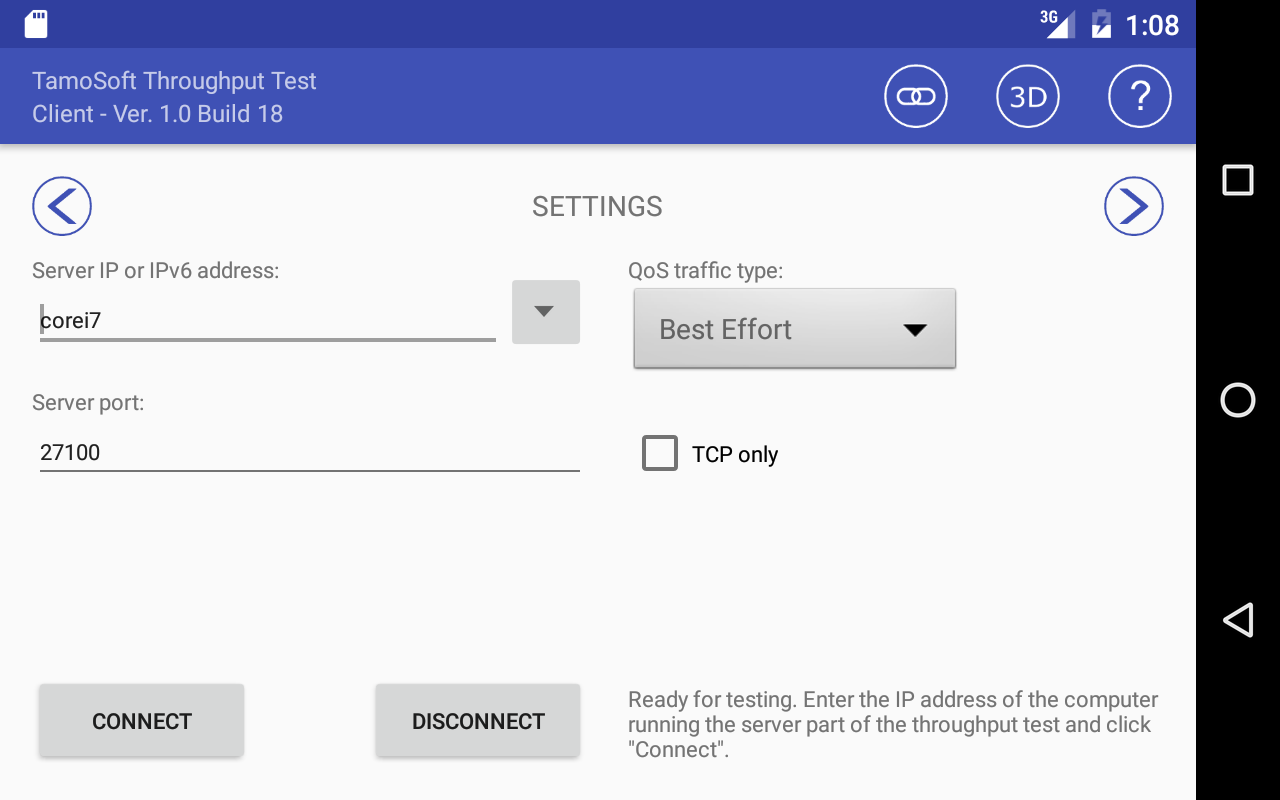Click the Server IP address field
This screenshot has height=800, width=1280.
[267, 321]
